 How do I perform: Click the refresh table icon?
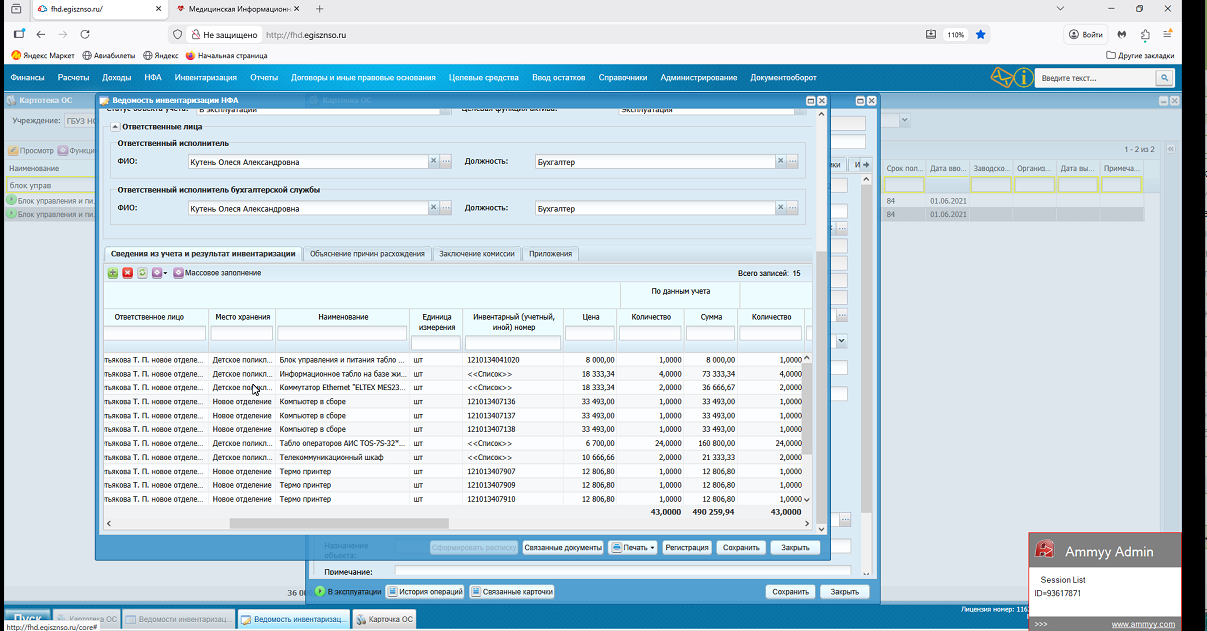point(142,273)
